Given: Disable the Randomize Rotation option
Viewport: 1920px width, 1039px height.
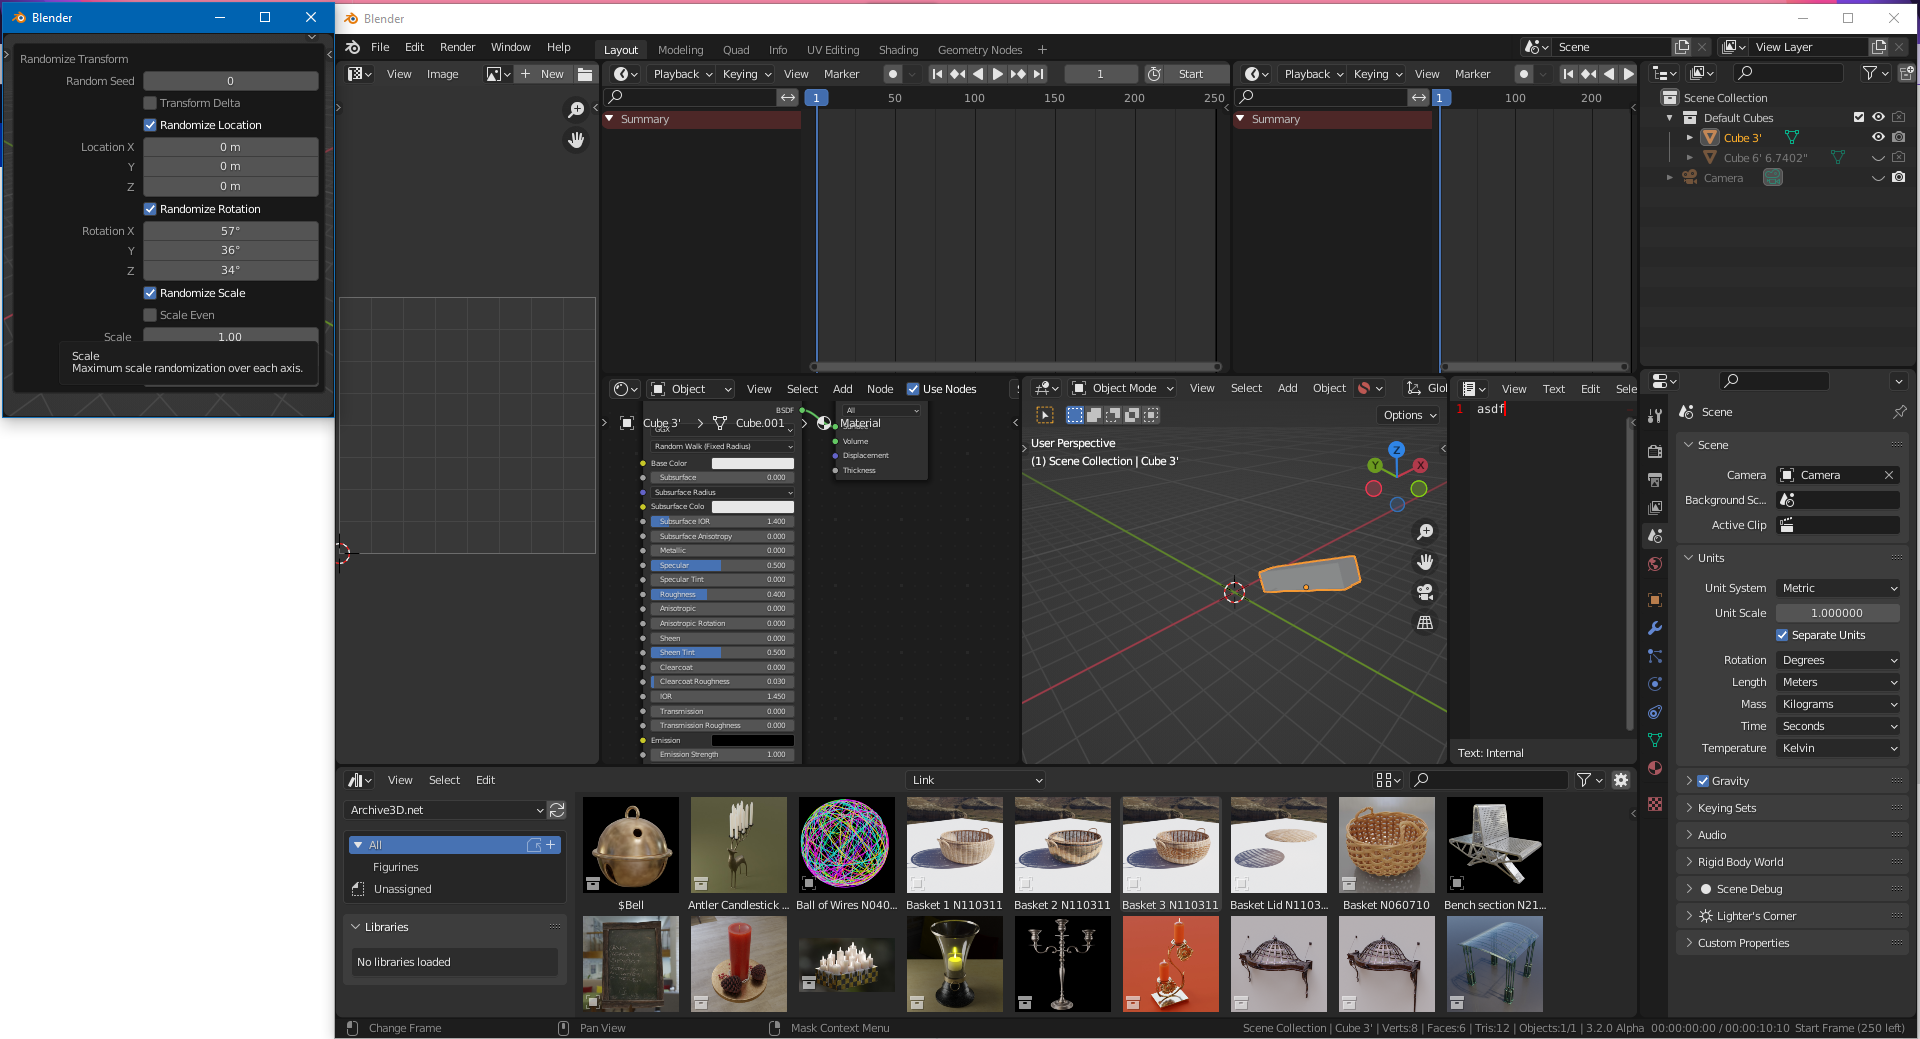Looking at the screenshot, I should 150,209.
